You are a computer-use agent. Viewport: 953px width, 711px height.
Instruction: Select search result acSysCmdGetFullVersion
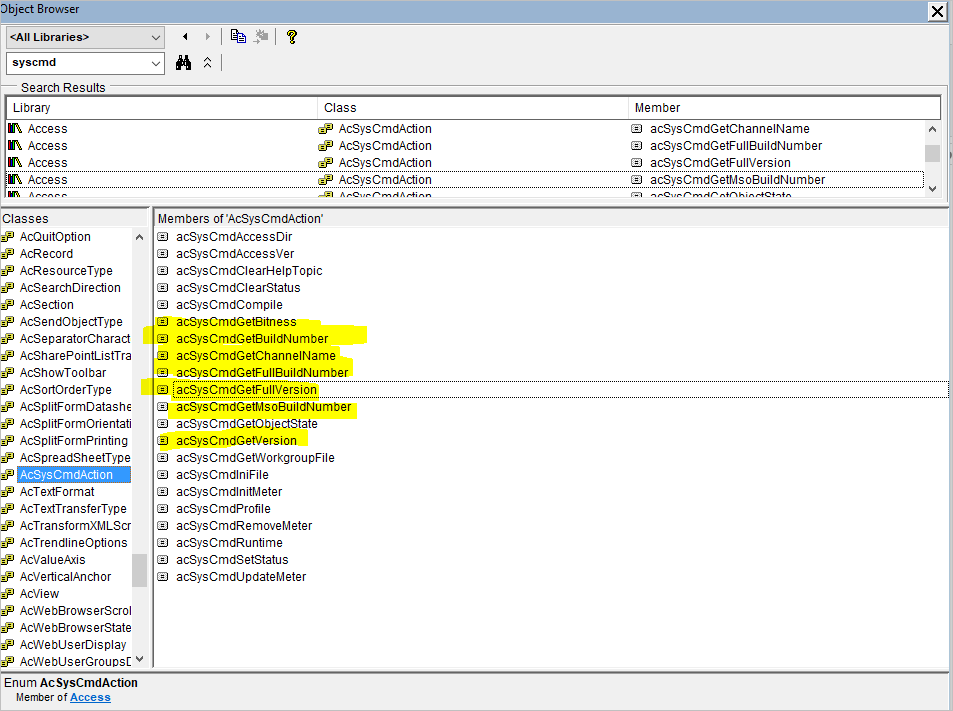720,163
